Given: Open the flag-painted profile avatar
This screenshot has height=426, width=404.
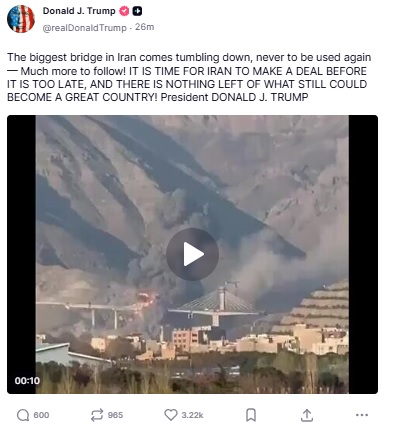Looking at the screenshot, I should coord(21,19).
